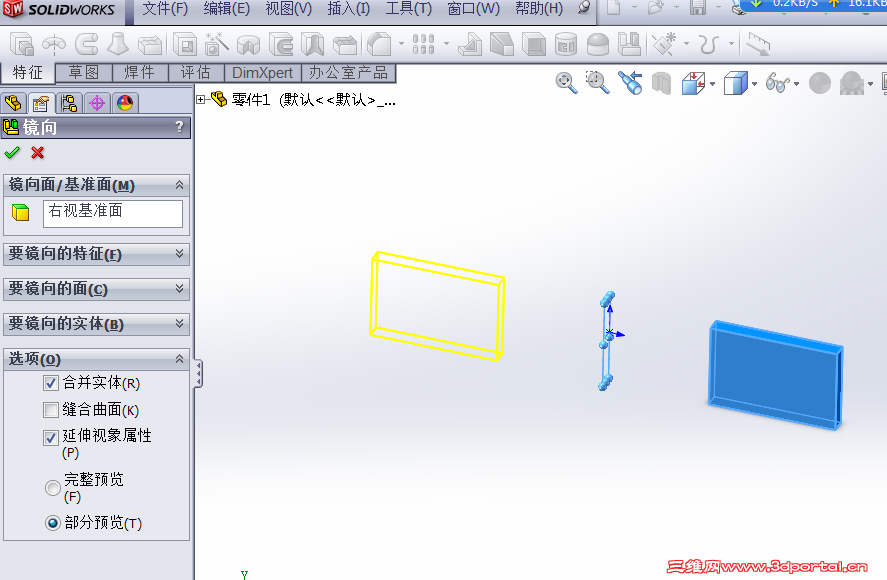The image size is (887, 580).
Task: Open PropertyManager panel tab
Action: pyautogui.click(x=41, y=103)
